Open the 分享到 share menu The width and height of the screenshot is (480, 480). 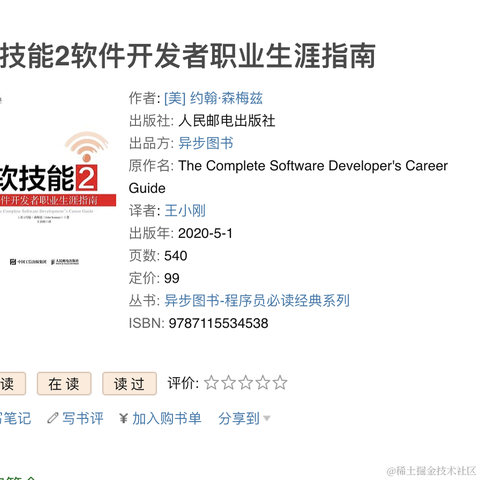click(x=239, y=418)
